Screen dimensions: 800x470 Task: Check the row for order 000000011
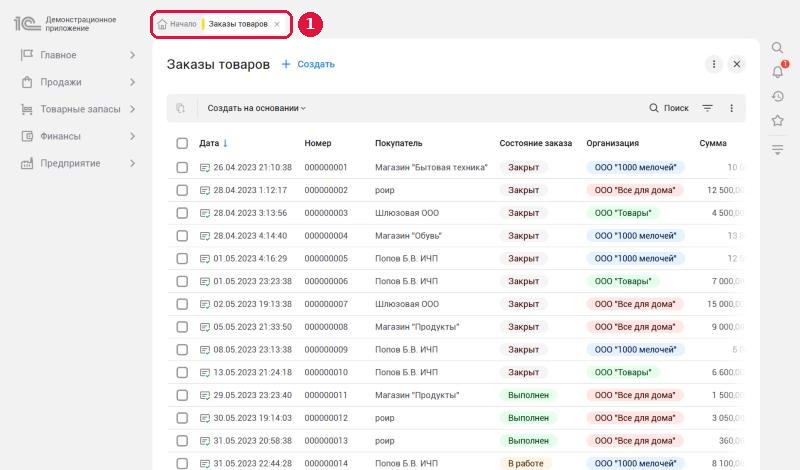pos(182,395)
